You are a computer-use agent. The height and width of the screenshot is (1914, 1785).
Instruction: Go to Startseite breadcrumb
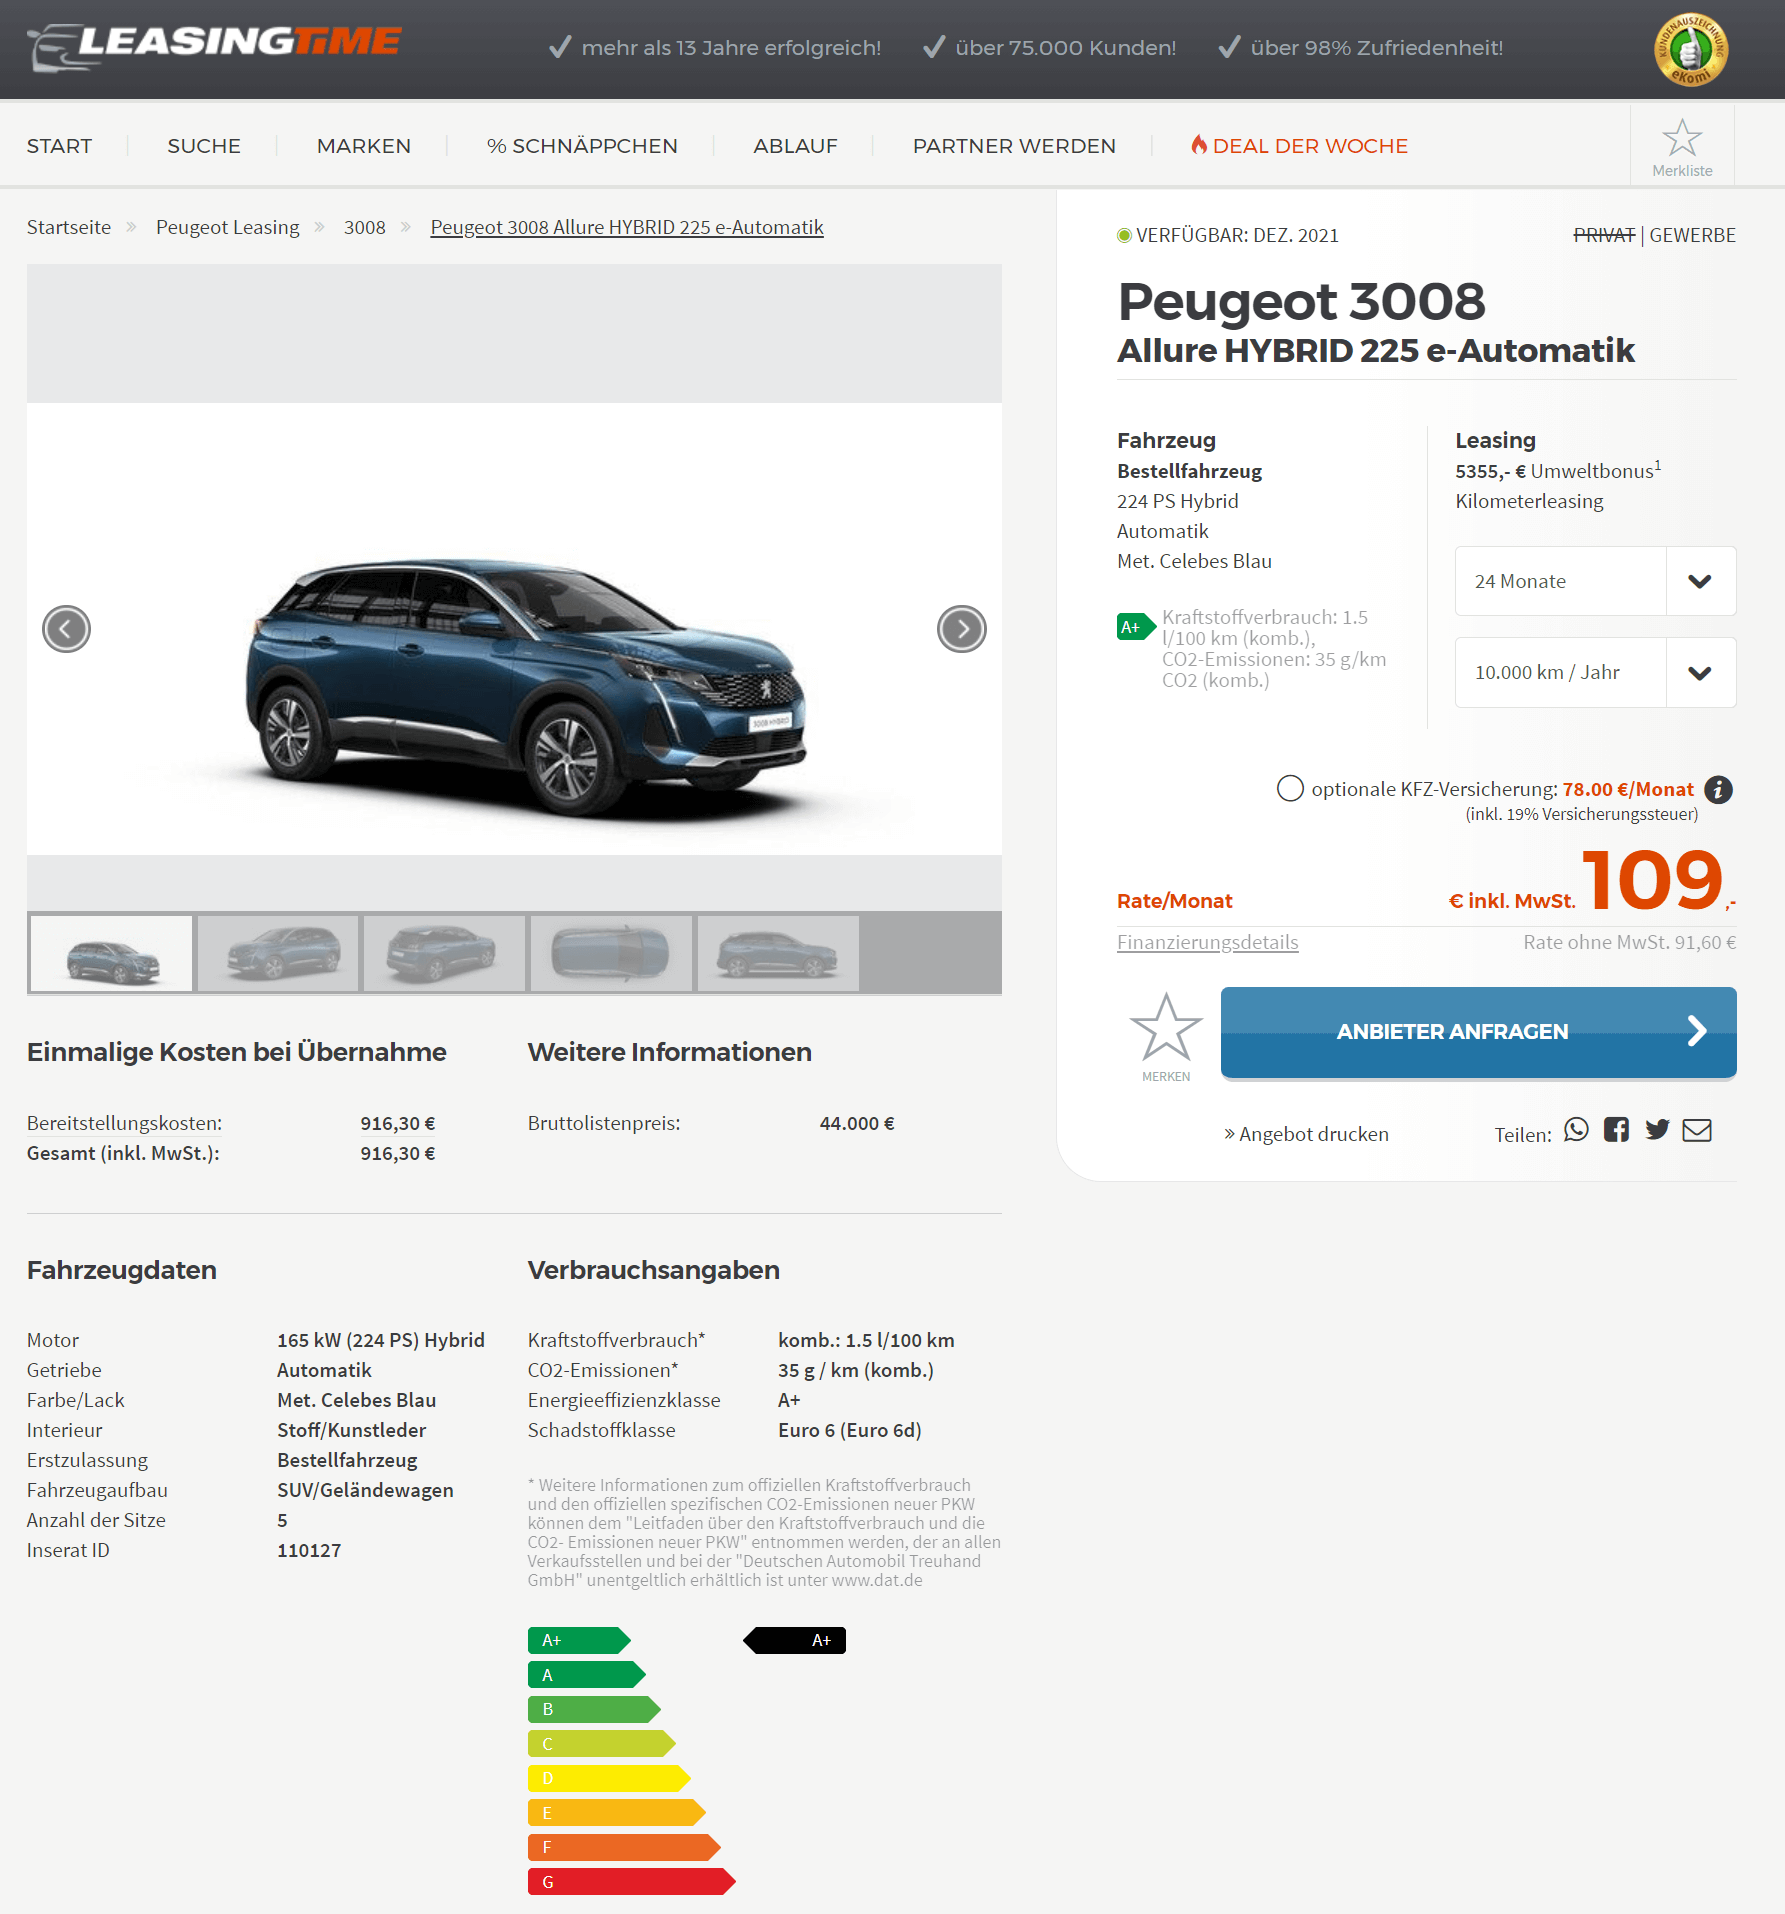tap(69, 227)
